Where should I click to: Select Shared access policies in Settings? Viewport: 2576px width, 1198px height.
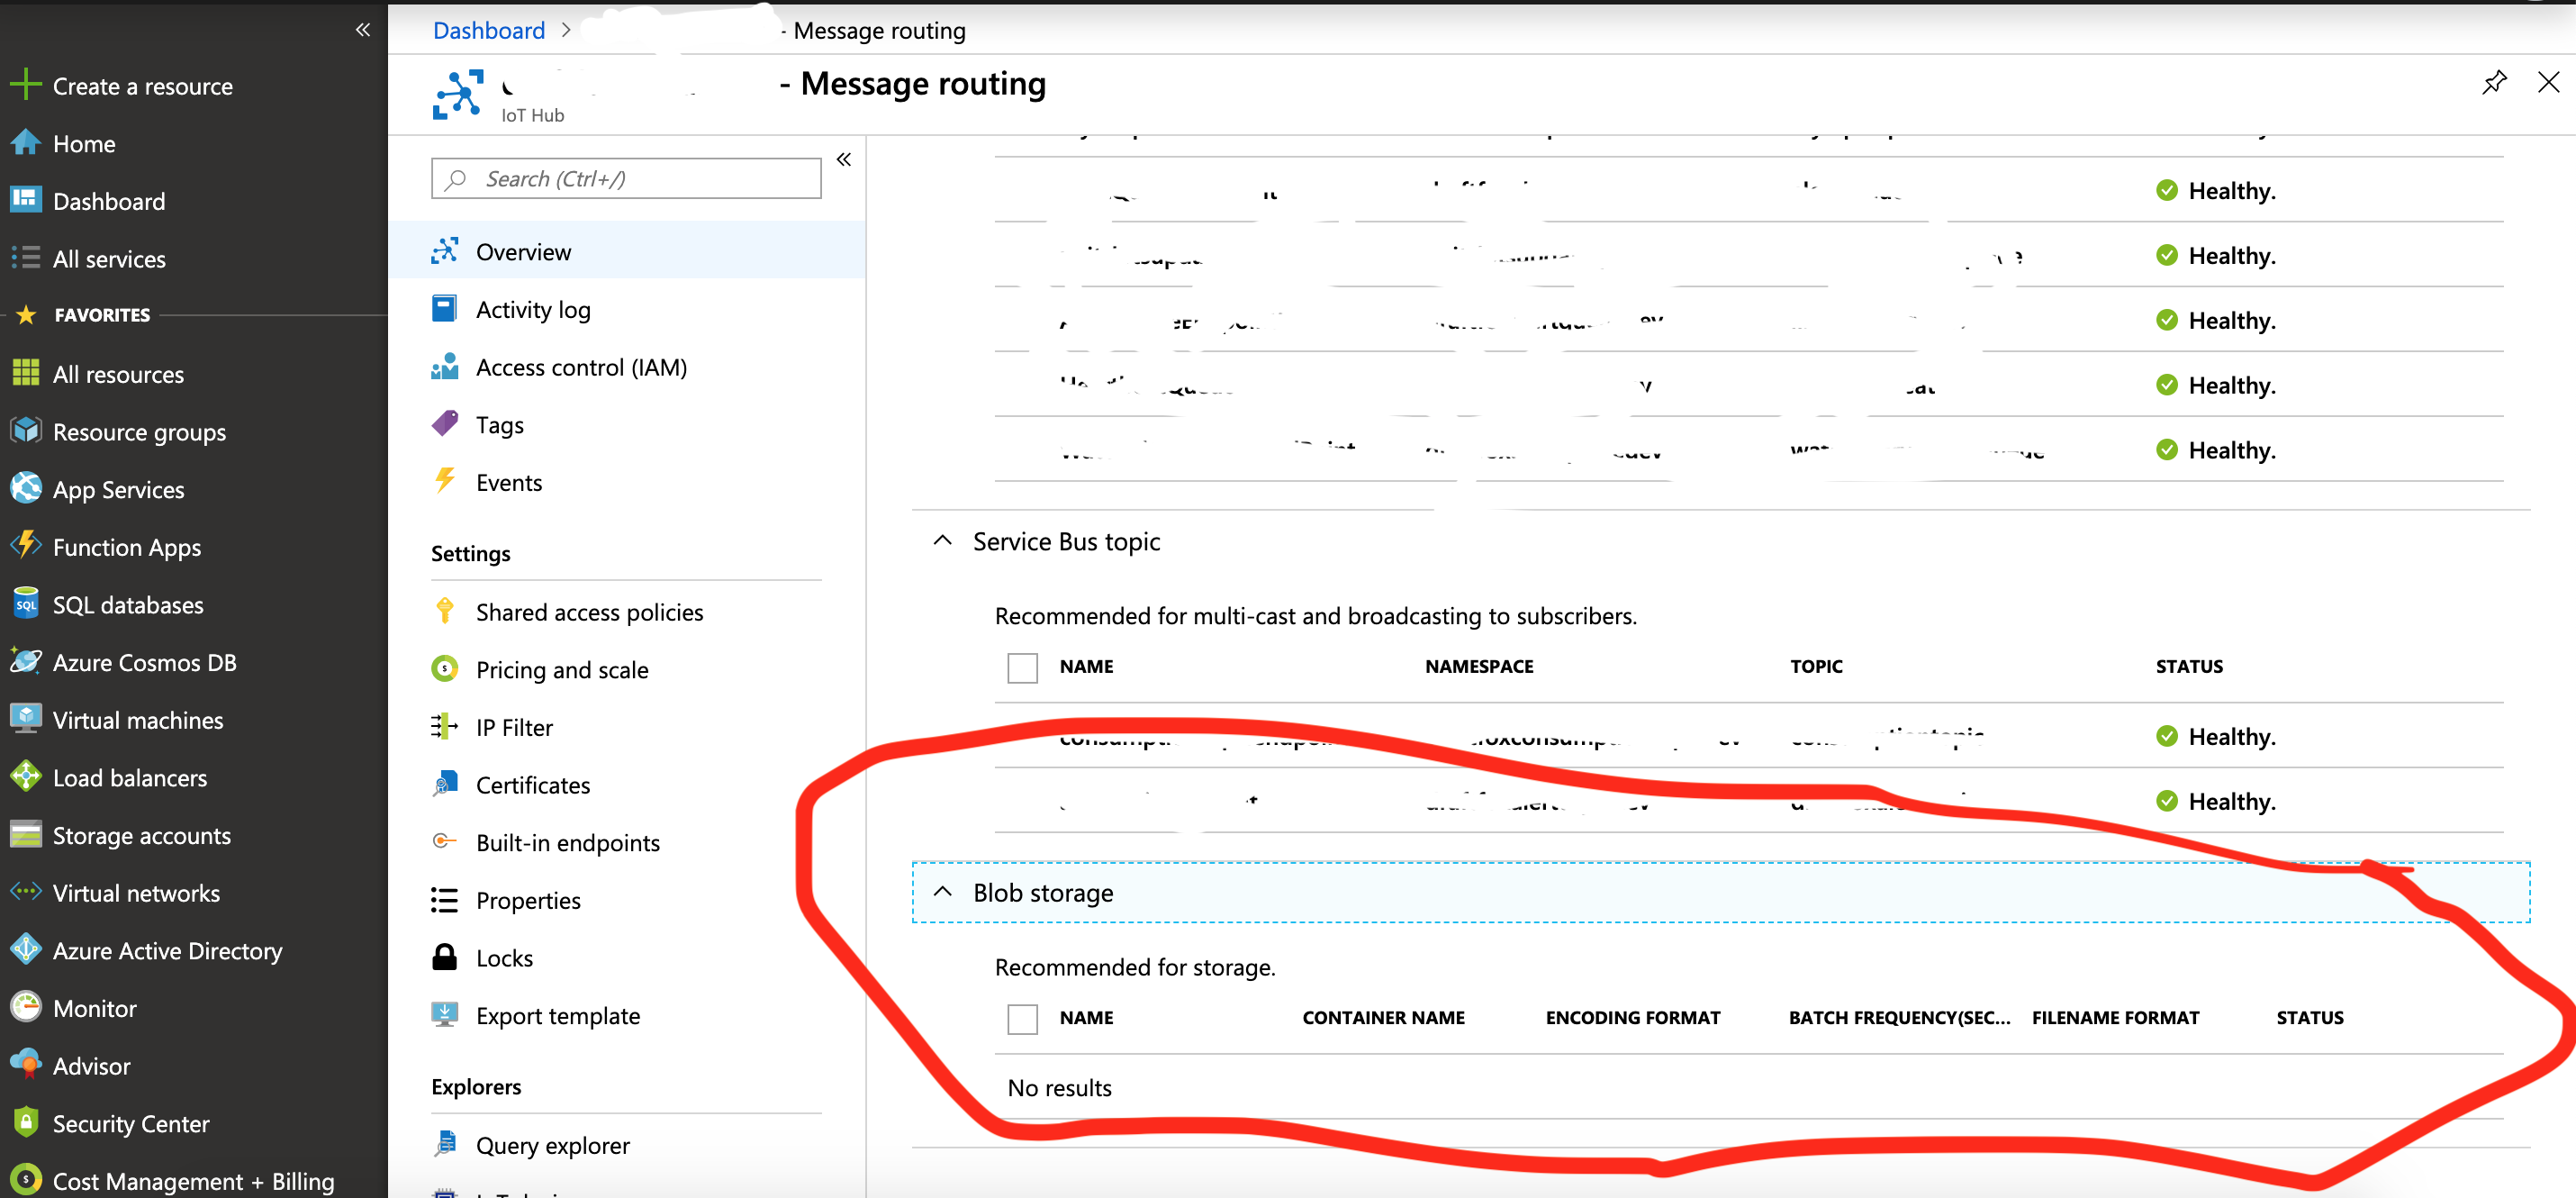pyautogui.click(x=588, y=612)
